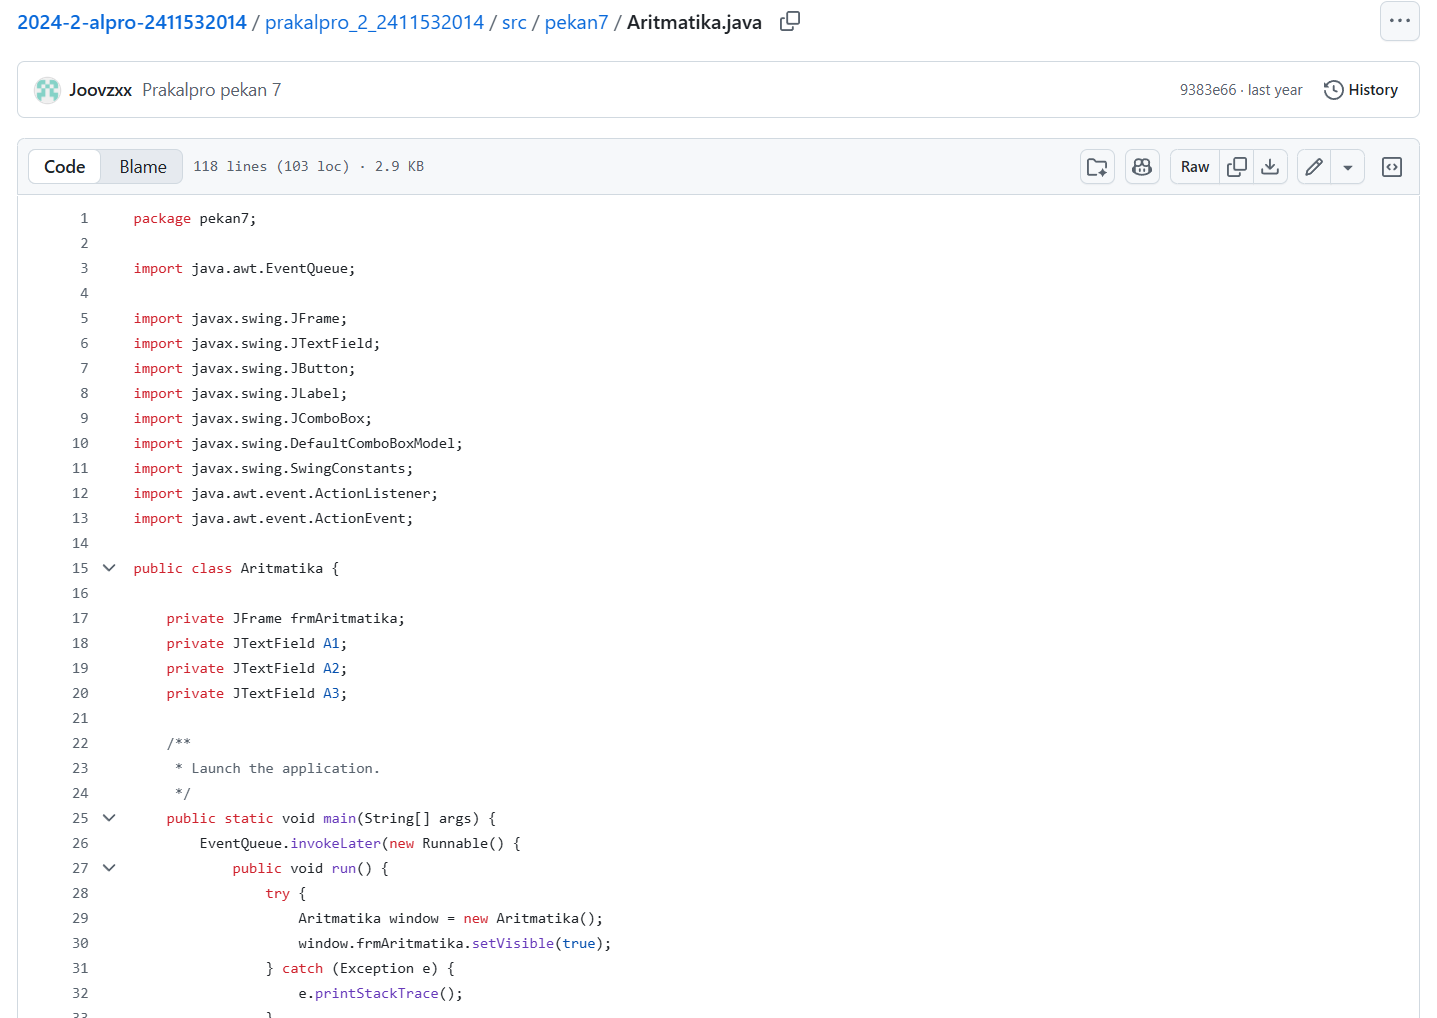Collapse the Aritmatika class at line 15

[109, 568]
